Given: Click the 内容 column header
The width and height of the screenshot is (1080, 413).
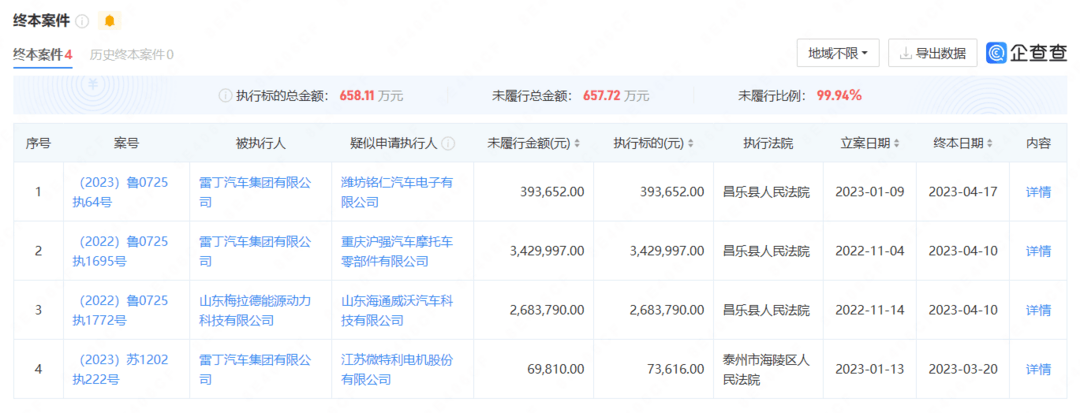Looking at the screenshot, I should 1038,143.
